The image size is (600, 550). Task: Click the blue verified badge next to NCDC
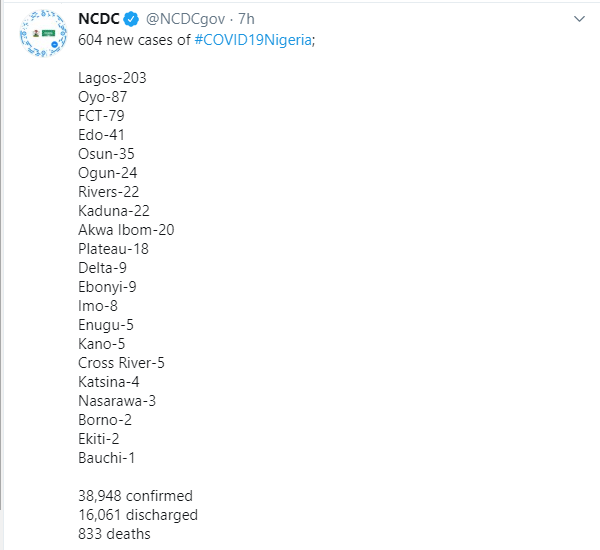coord(132,19)
